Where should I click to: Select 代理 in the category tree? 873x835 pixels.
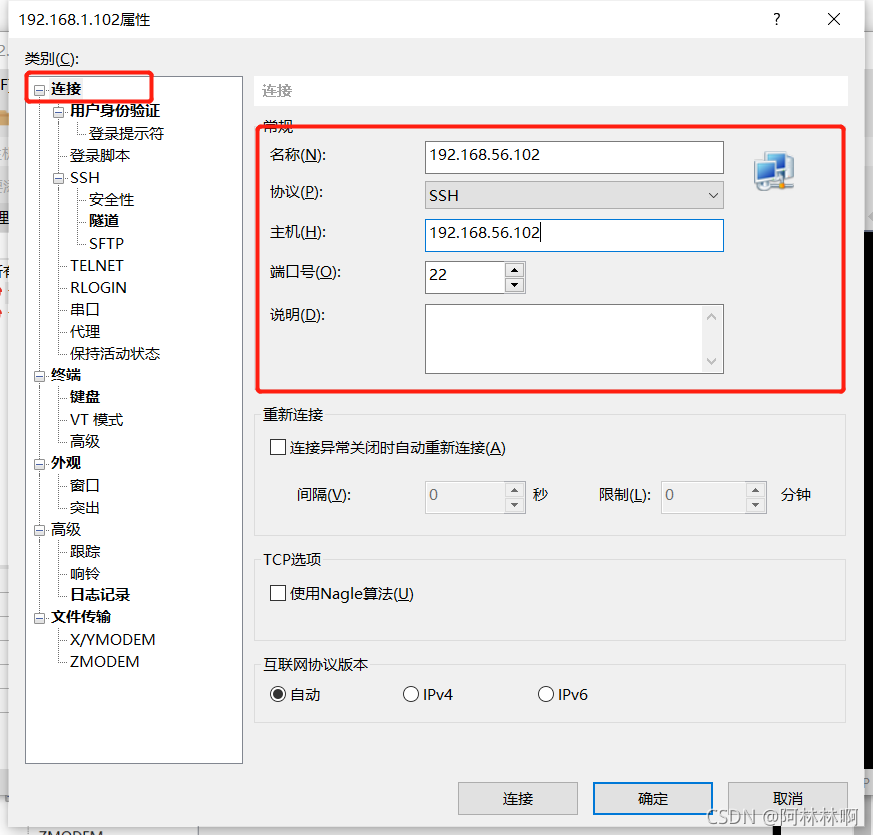[x=85, y=331]
